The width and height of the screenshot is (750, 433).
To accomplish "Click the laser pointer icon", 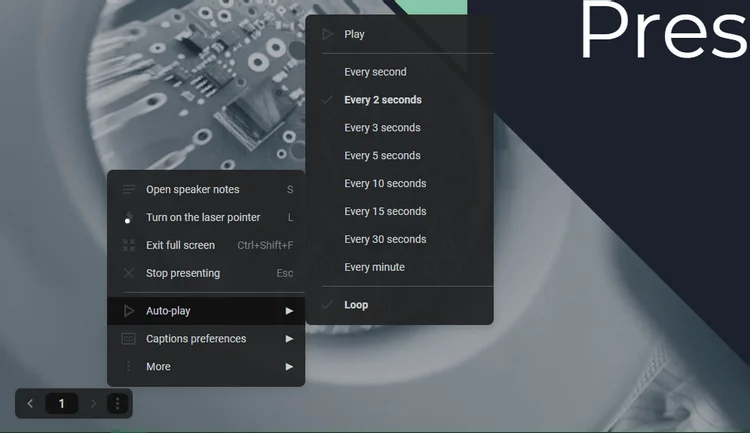I will [x=128, y=217].
